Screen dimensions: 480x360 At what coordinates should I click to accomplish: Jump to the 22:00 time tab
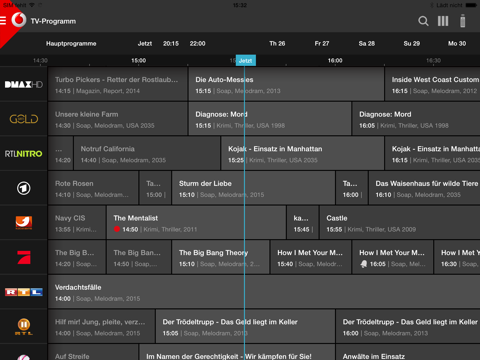(x=197, y=44)
